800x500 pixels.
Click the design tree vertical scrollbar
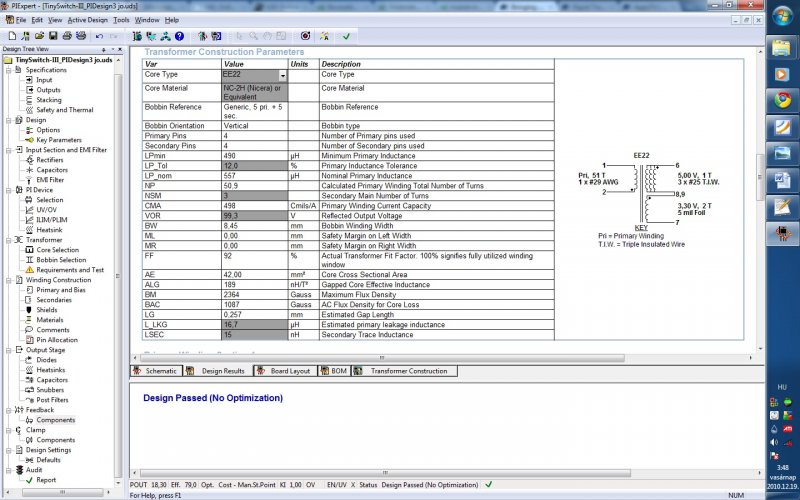118,276
